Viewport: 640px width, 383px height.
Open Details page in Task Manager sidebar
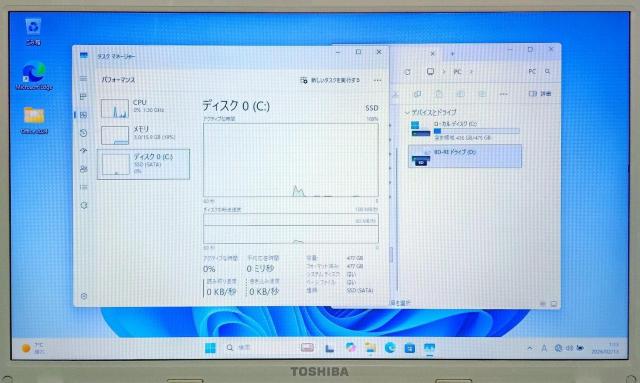tap(83, 187)
